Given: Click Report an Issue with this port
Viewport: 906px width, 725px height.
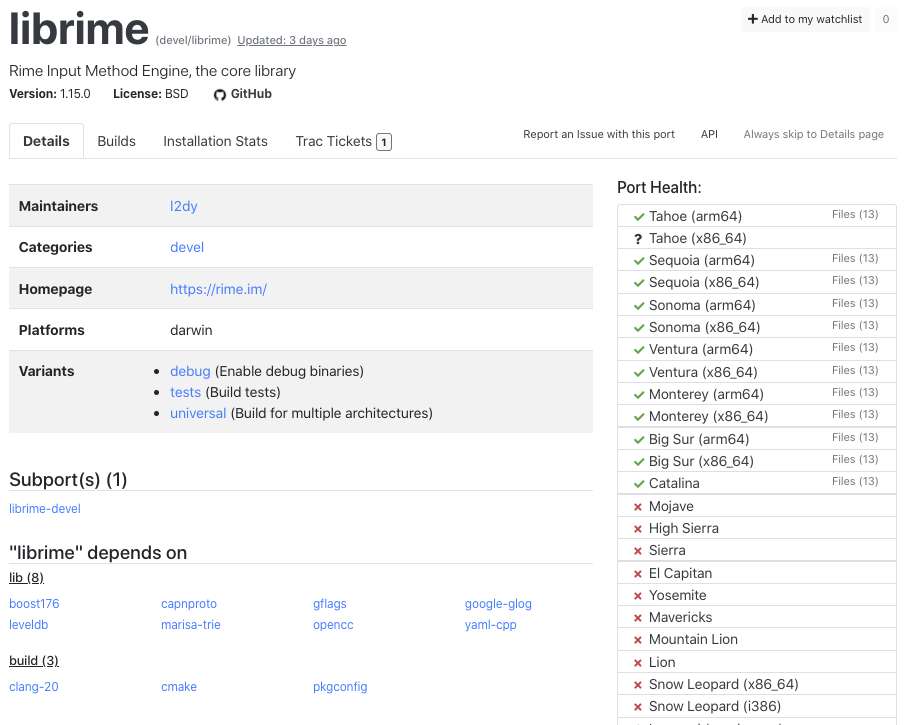Looking at the screenshot, I should tap(599, 134).
